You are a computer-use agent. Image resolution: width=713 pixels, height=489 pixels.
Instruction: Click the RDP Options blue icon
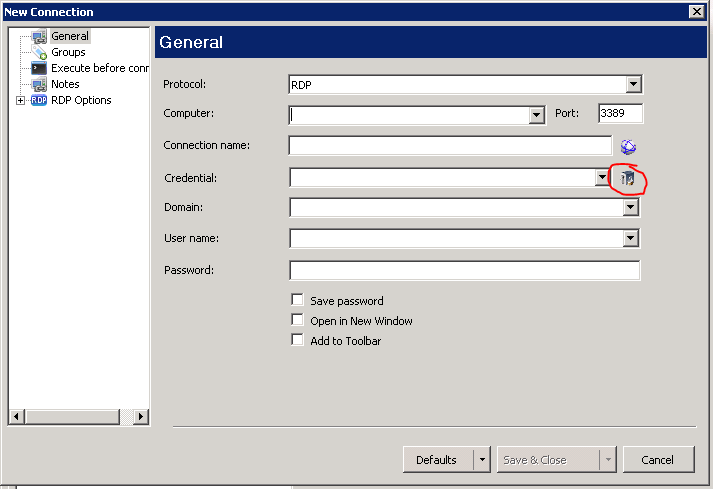tap(39, 100)
